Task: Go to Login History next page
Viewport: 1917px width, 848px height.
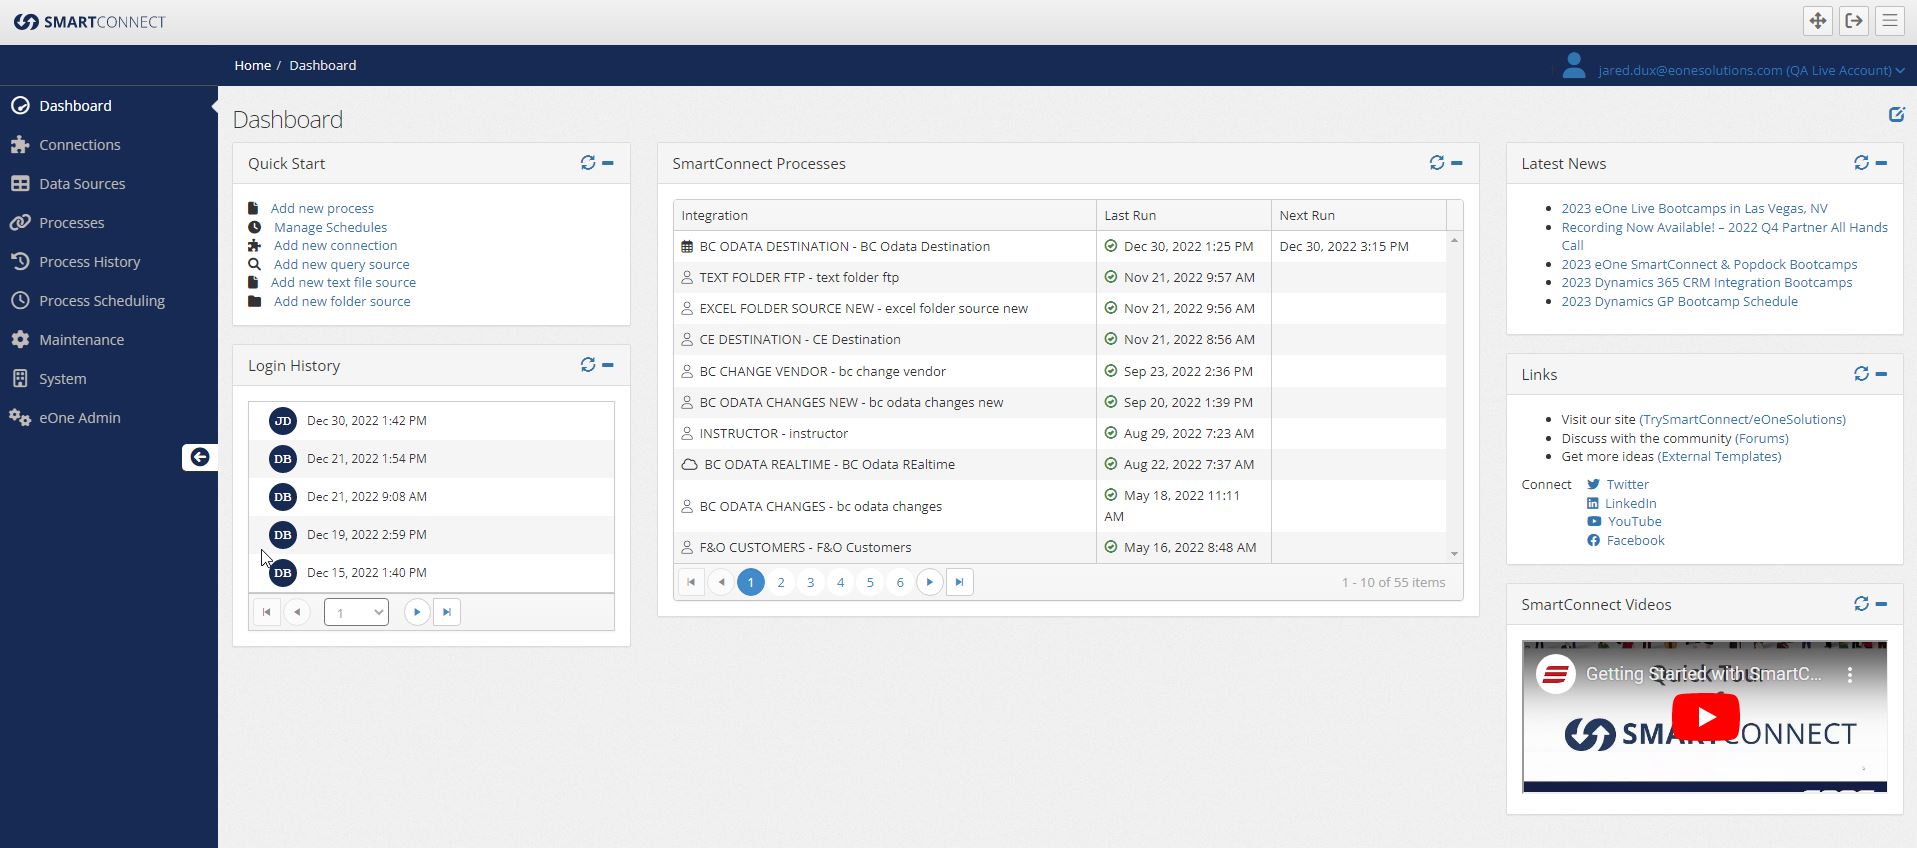Action: 417,612
